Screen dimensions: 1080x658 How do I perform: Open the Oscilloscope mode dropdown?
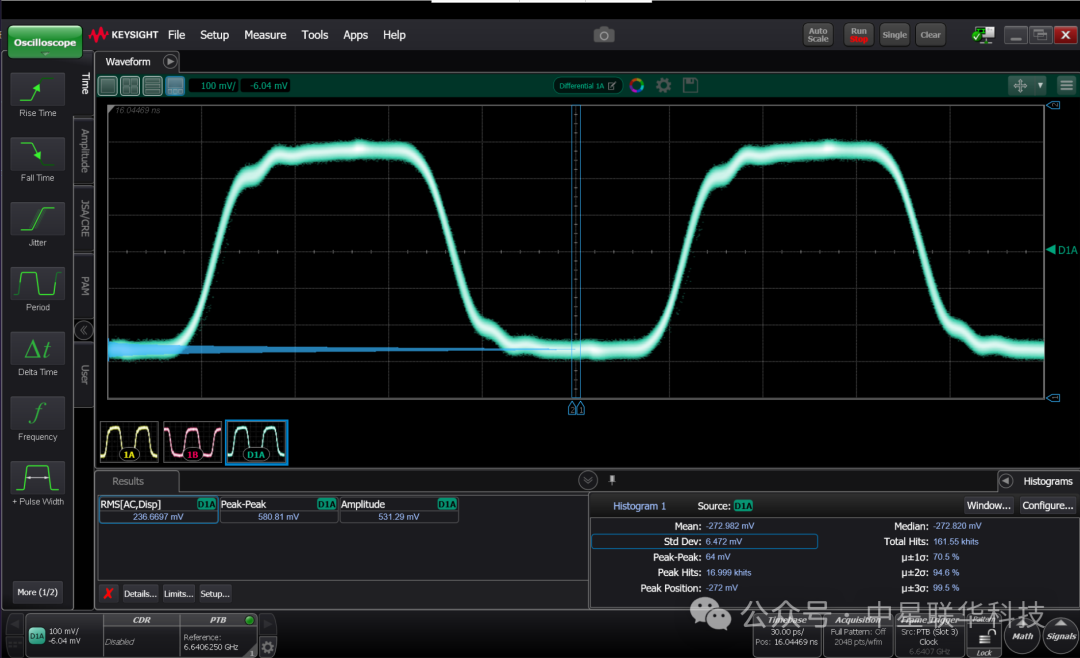tap(45, 43)
